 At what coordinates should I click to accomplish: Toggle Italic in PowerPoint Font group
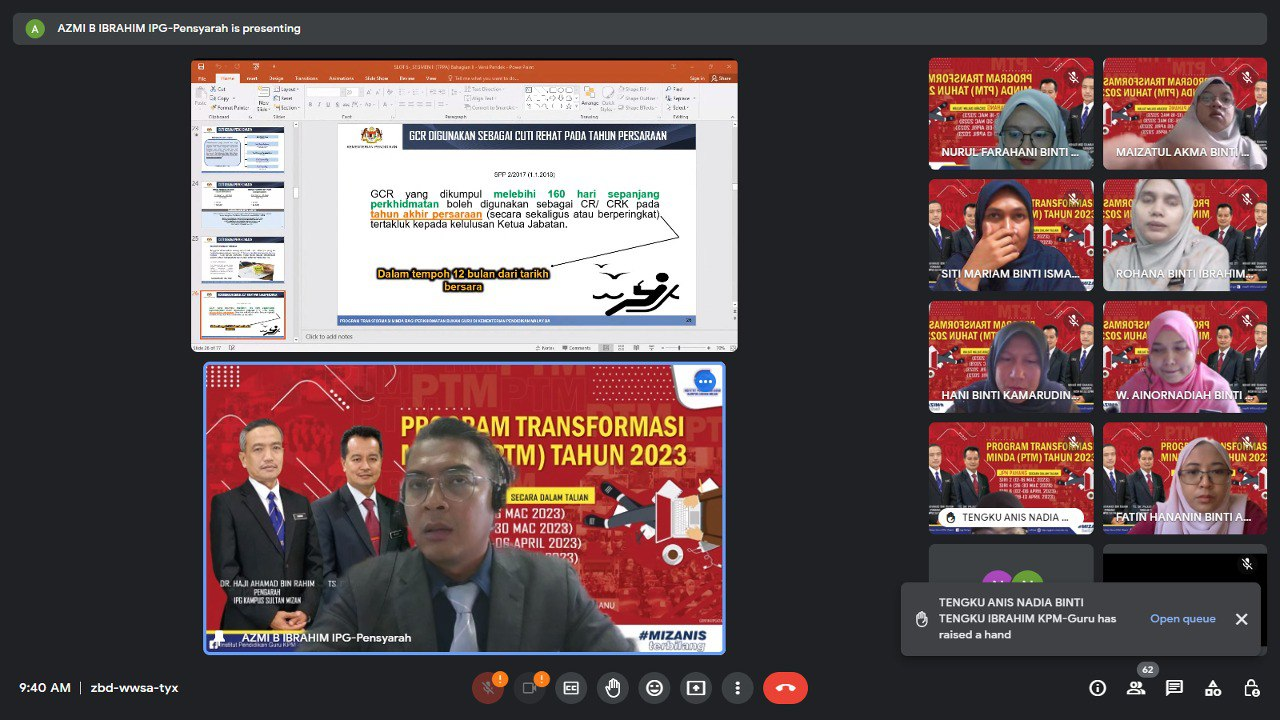[x=319, y=104]
